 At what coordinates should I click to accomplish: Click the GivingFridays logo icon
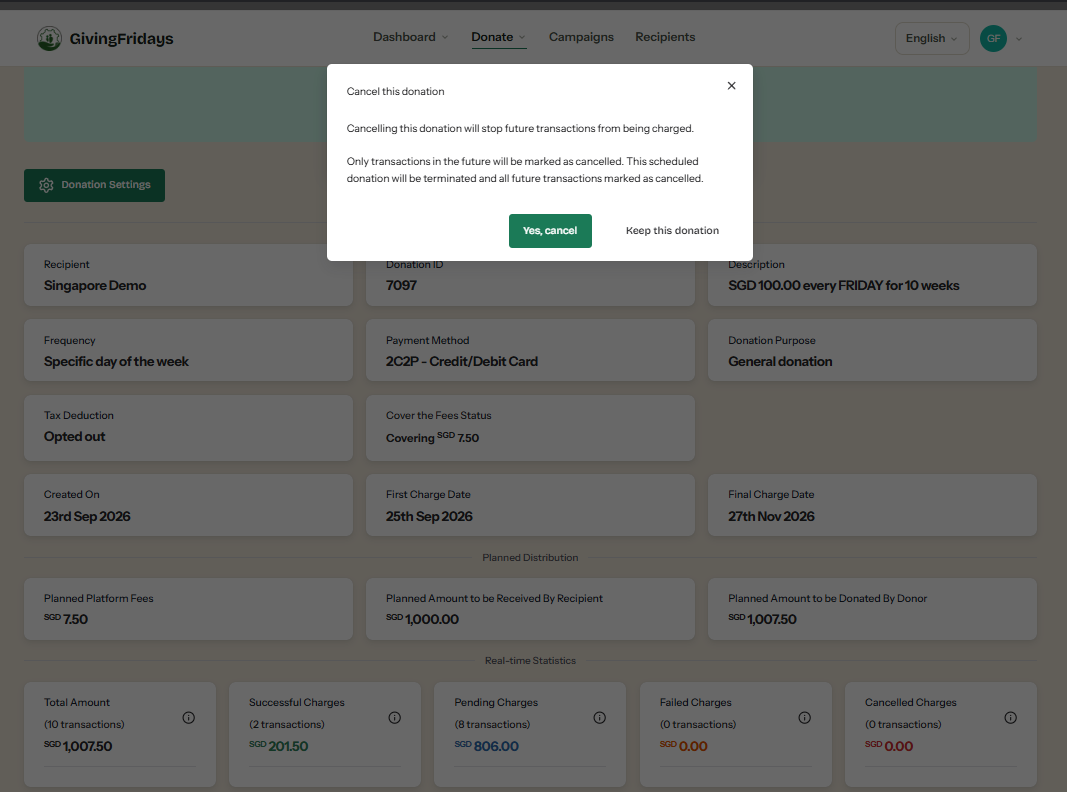point(49,39)
